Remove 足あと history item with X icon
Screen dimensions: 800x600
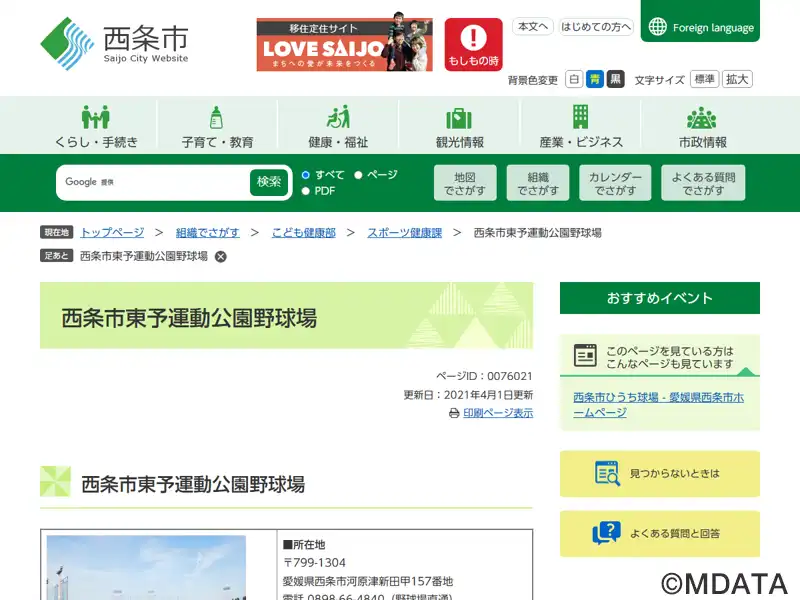click(x=221, y=256)
